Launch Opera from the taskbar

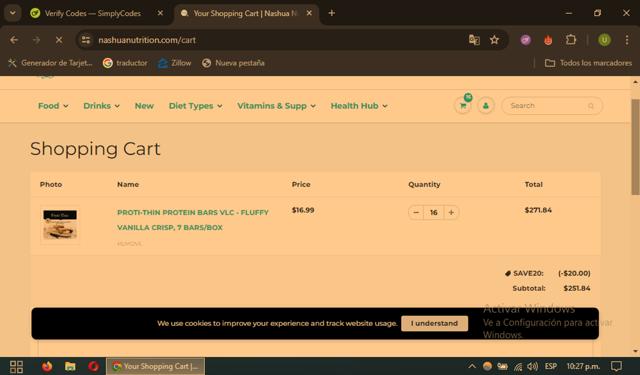pos(93,366)
